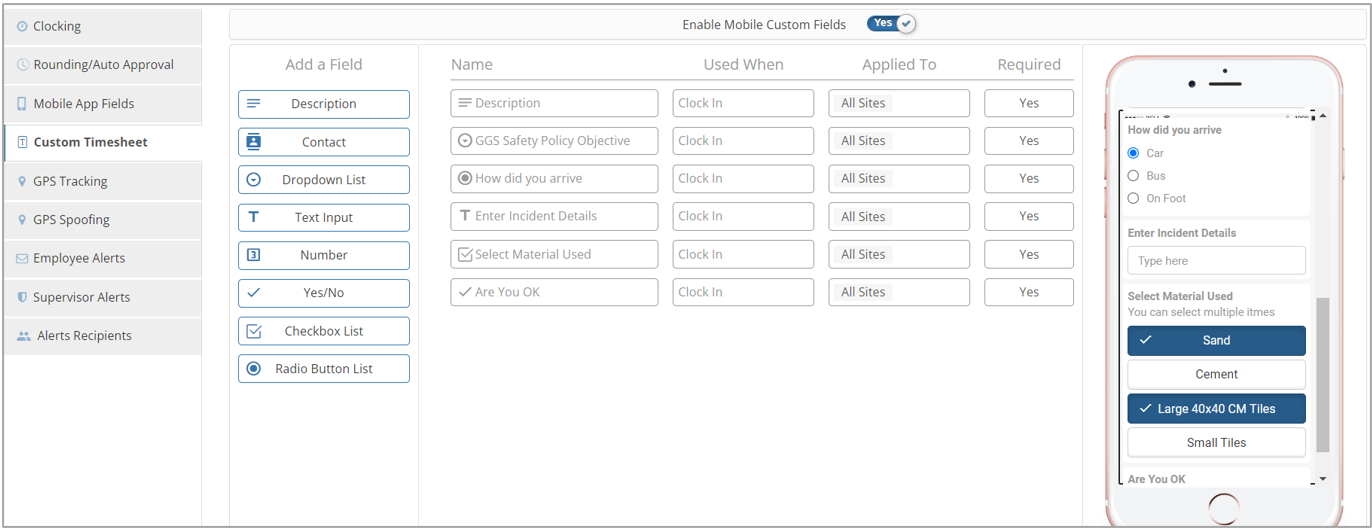1372x531 pixels.
Task: Click the Contact card icon
Action: coord(254,142)
